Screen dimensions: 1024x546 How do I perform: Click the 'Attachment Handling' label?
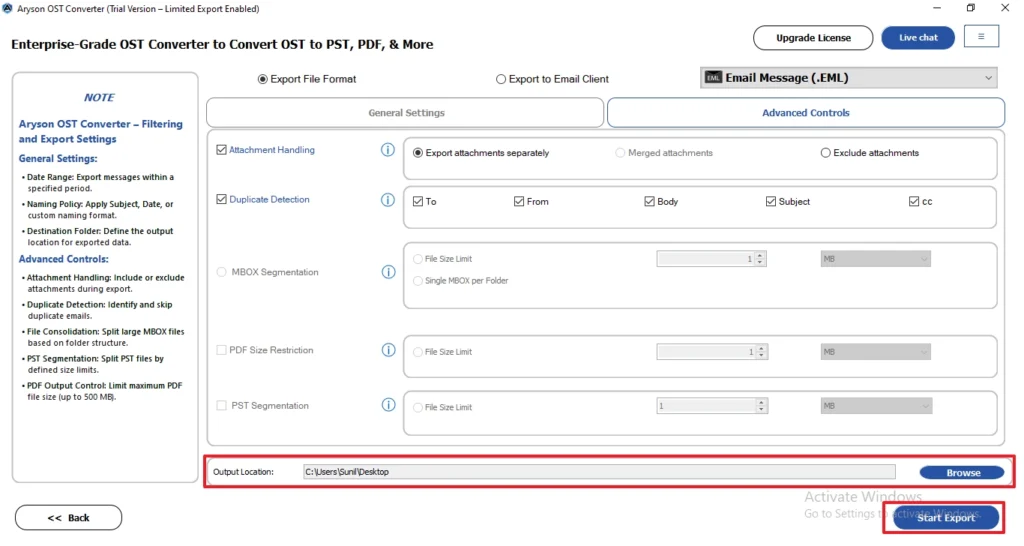click(272, 150)
